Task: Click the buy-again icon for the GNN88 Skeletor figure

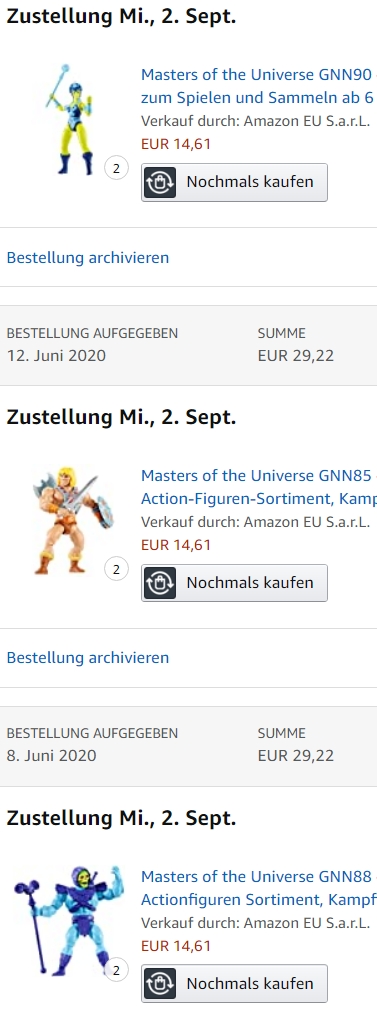Action: (159, 983)
